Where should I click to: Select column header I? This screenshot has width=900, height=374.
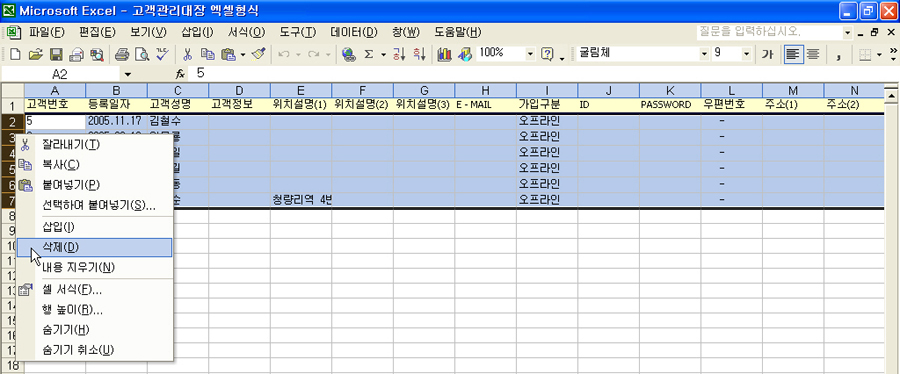click(547, 90)
